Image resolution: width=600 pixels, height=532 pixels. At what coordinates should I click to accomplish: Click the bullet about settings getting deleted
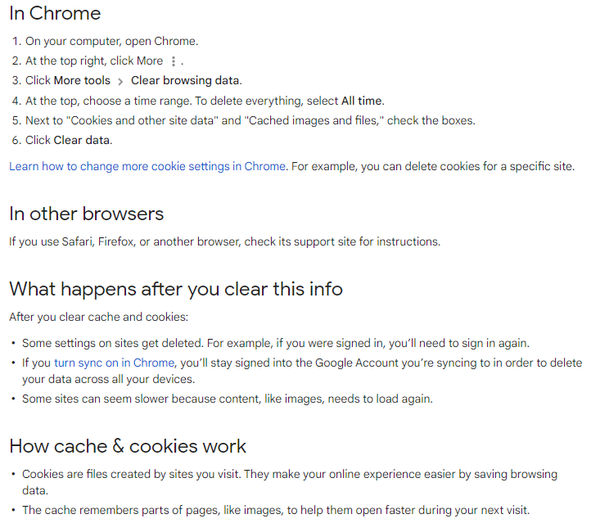[x=275, y=343]
